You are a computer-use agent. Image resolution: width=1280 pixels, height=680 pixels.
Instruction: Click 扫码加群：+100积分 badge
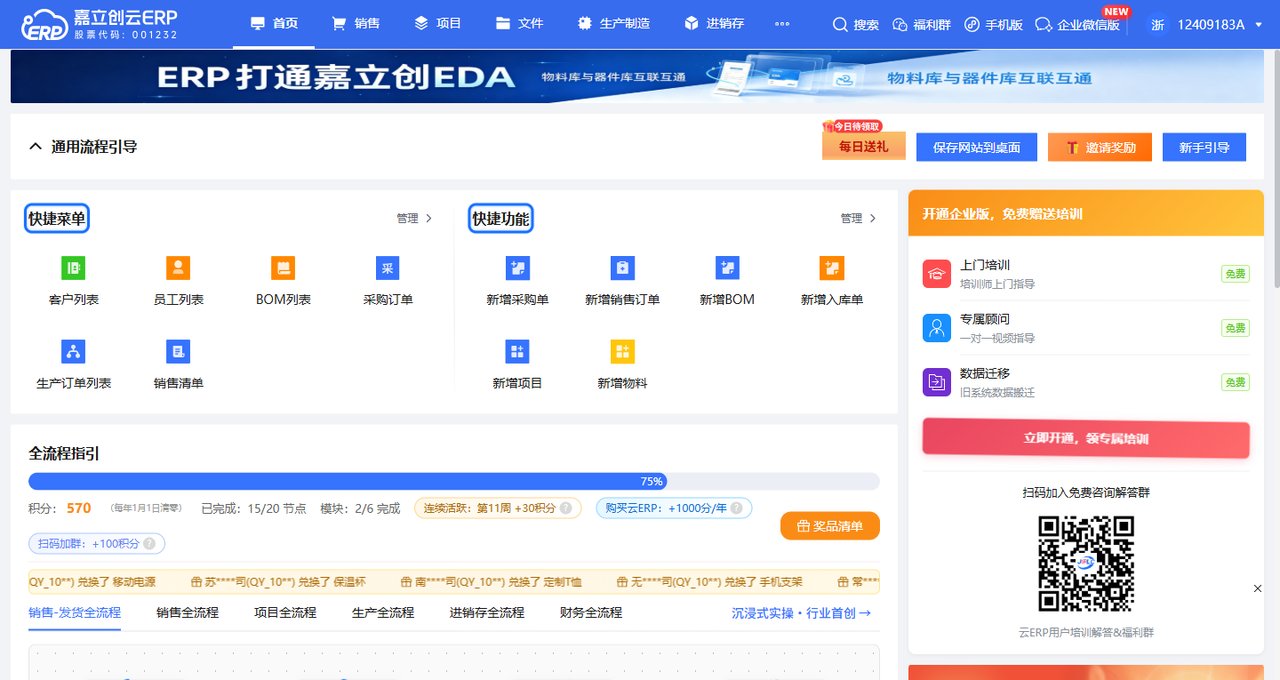click(97, 544)
